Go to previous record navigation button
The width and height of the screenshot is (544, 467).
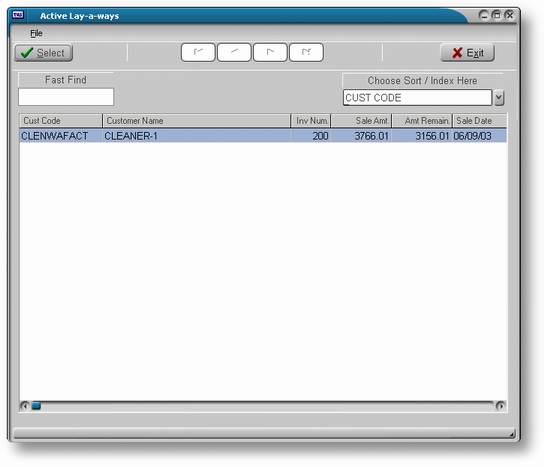click(x=234, y=52)
